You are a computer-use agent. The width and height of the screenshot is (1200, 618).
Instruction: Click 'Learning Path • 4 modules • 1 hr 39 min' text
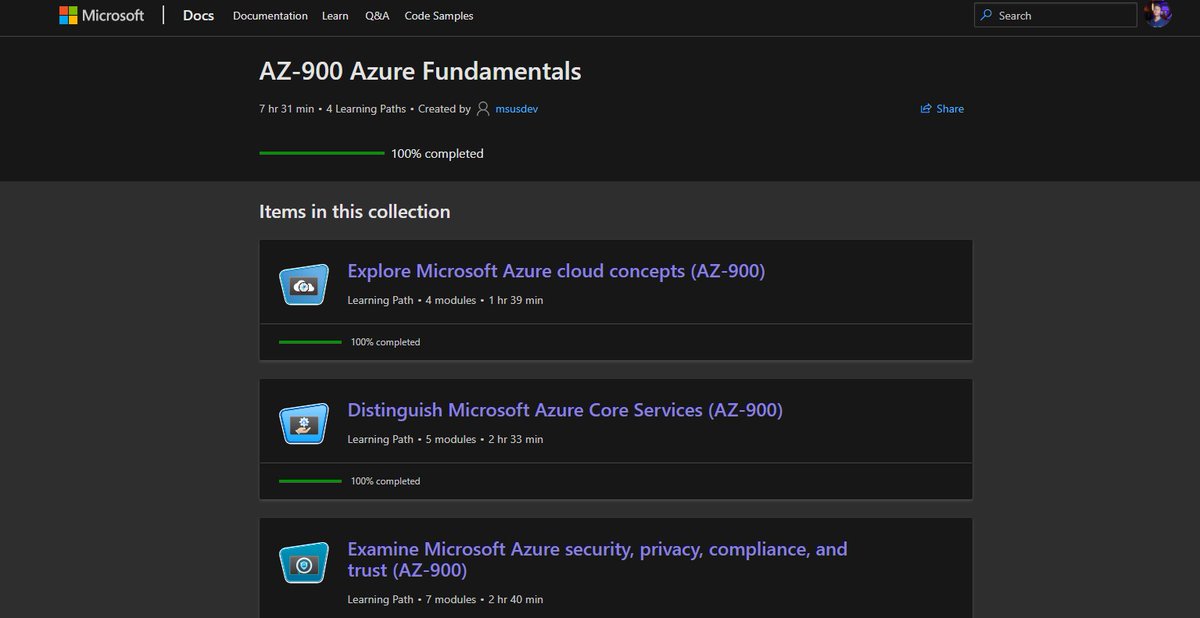445,300
